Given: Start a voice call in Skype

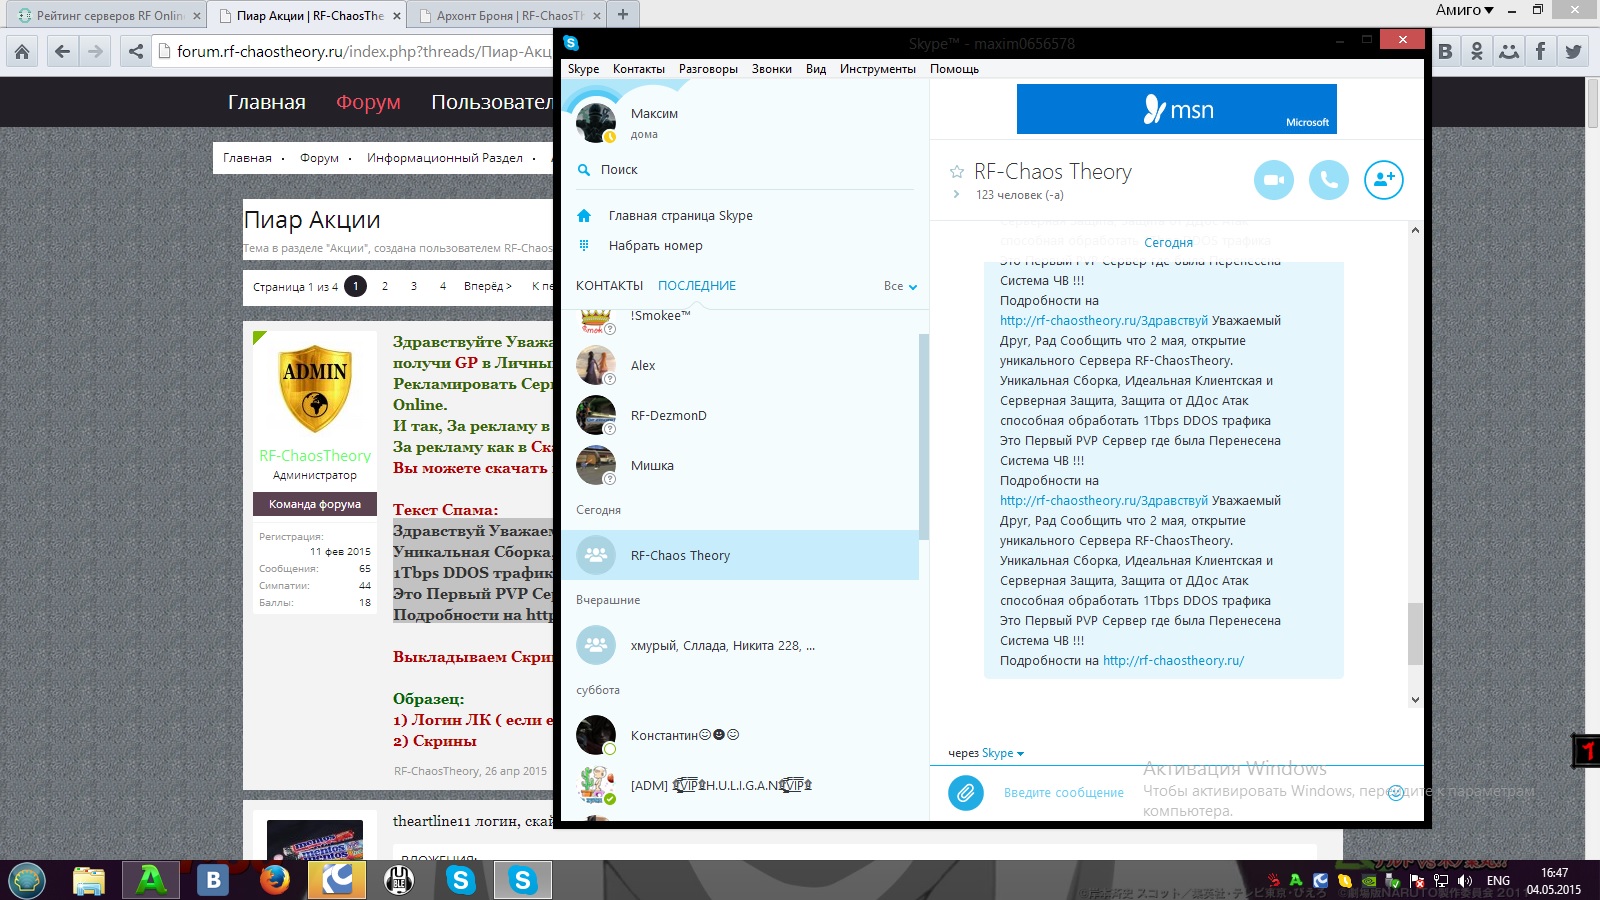Looking at the screenshot, I should (1329, 180).
